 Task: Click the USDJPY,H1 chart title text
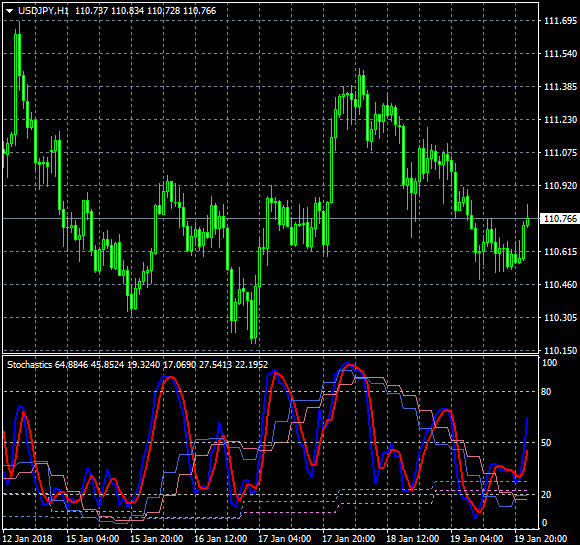point(44,11)
